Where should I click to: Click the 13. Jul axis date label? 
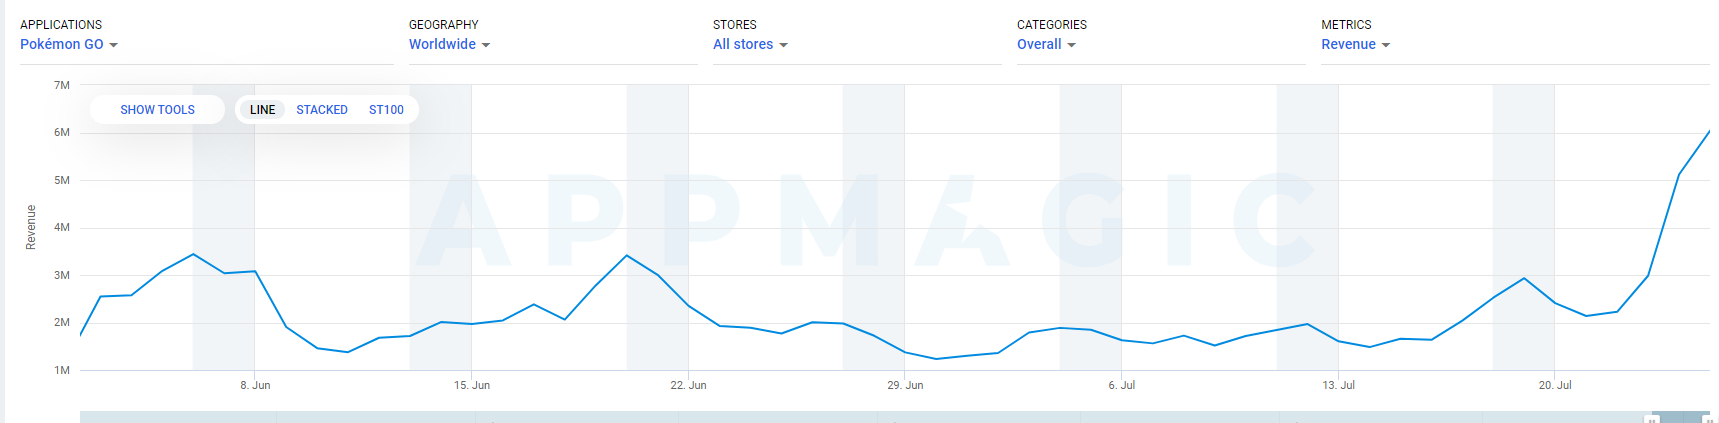tap(1338, 385)
